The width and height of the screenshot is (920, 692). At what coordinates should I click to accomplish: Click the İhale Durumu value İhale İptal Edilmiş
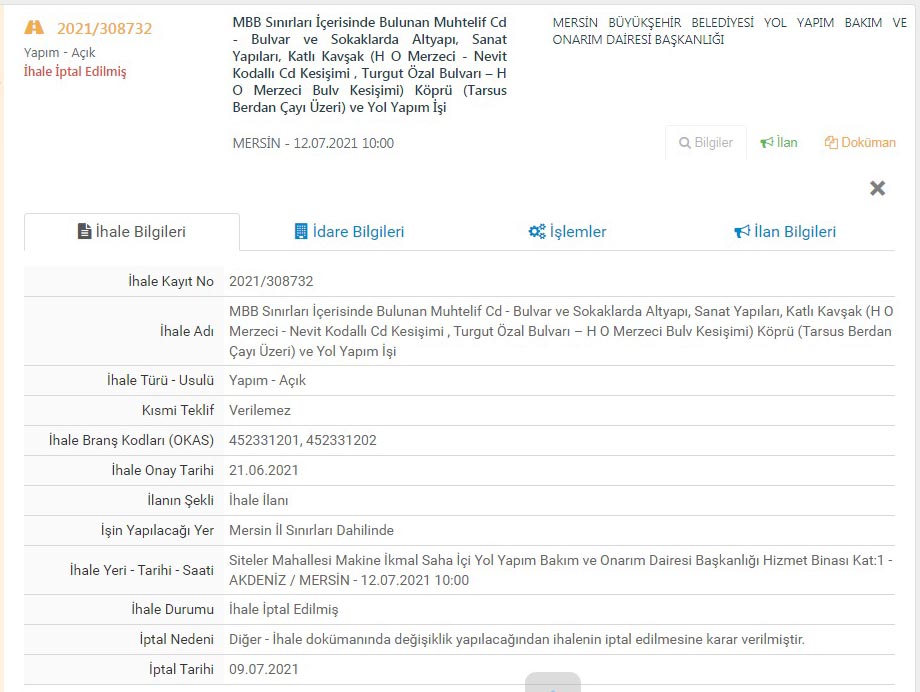pos(283,609)
